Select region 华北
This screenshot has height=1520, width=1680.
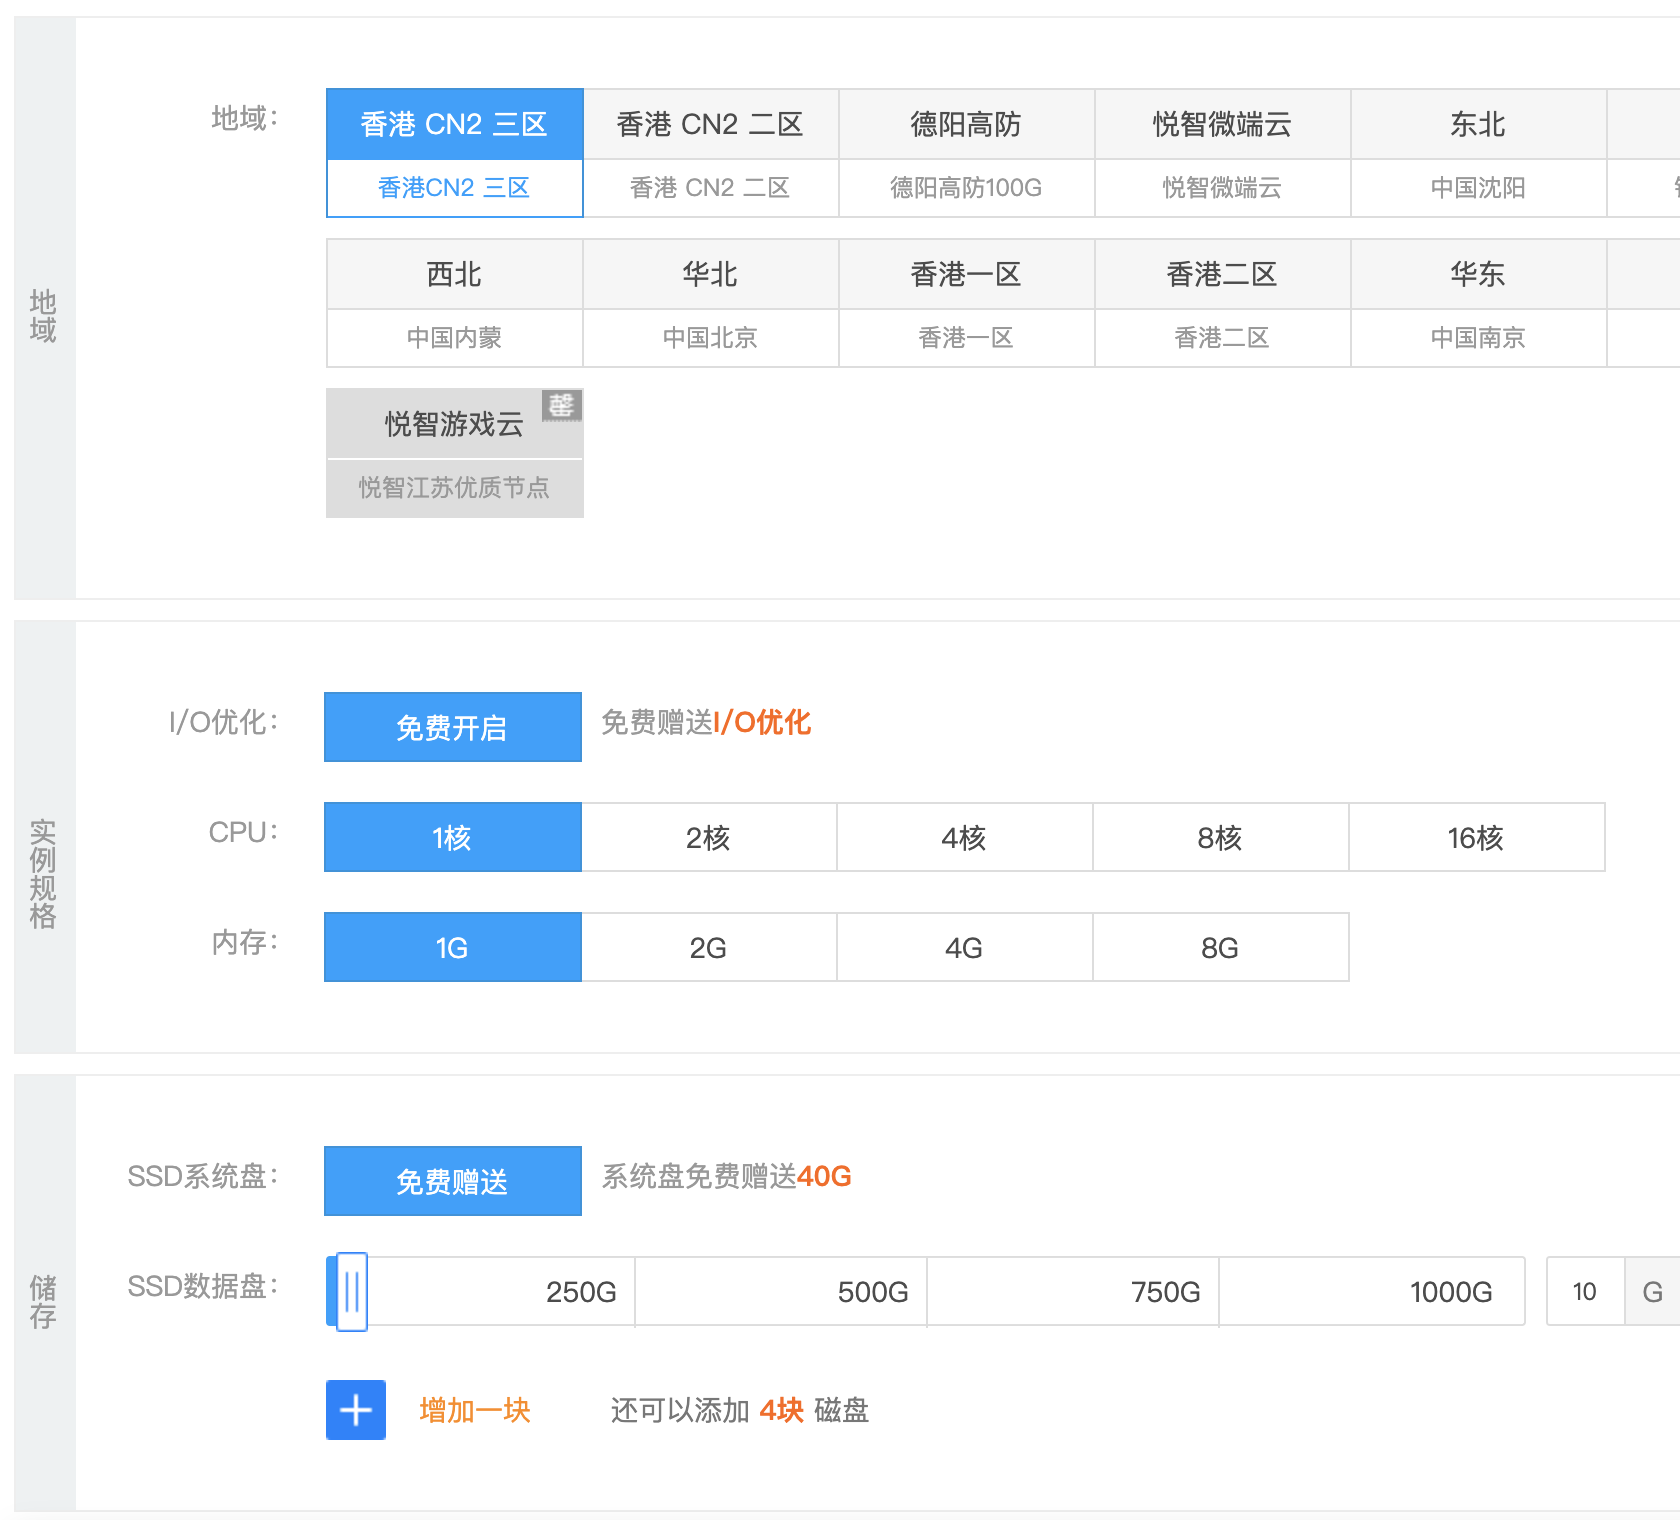tap(710, 274)
